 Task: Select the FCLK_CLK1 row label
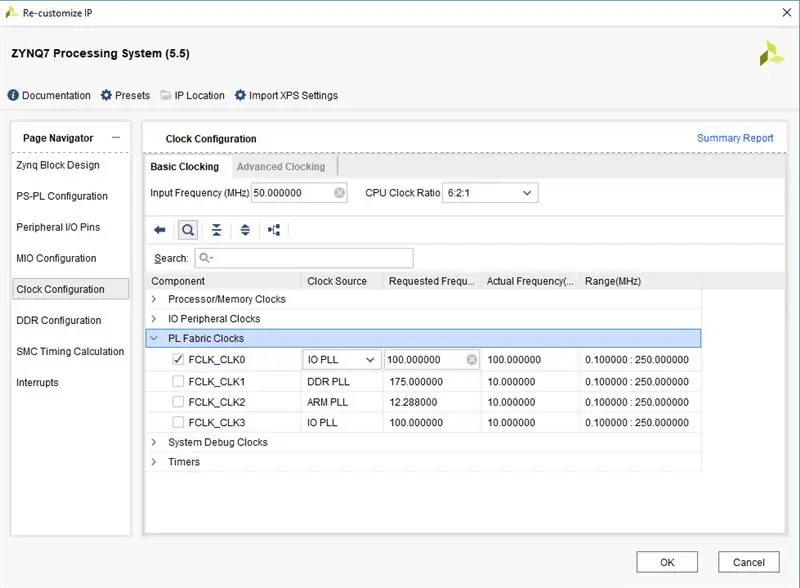[x=217, y=382]
